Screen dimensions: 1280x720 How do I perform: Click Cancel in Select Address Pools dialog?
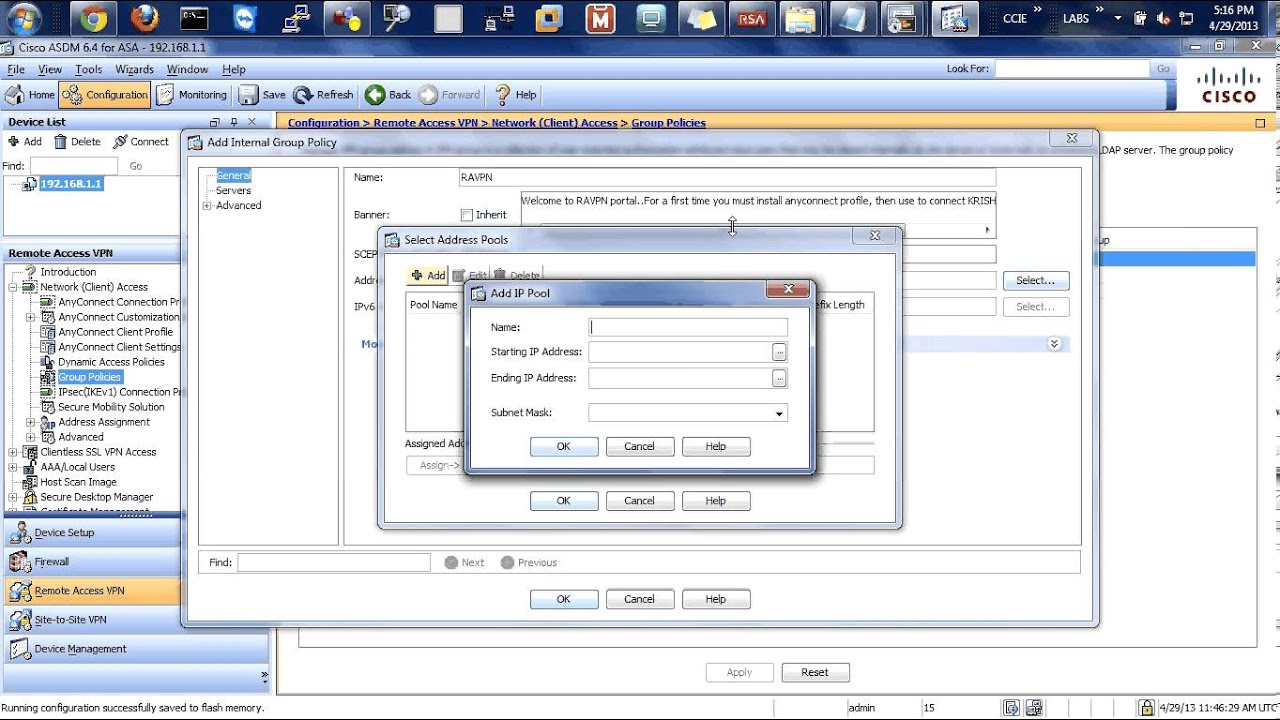click(640, 501)
